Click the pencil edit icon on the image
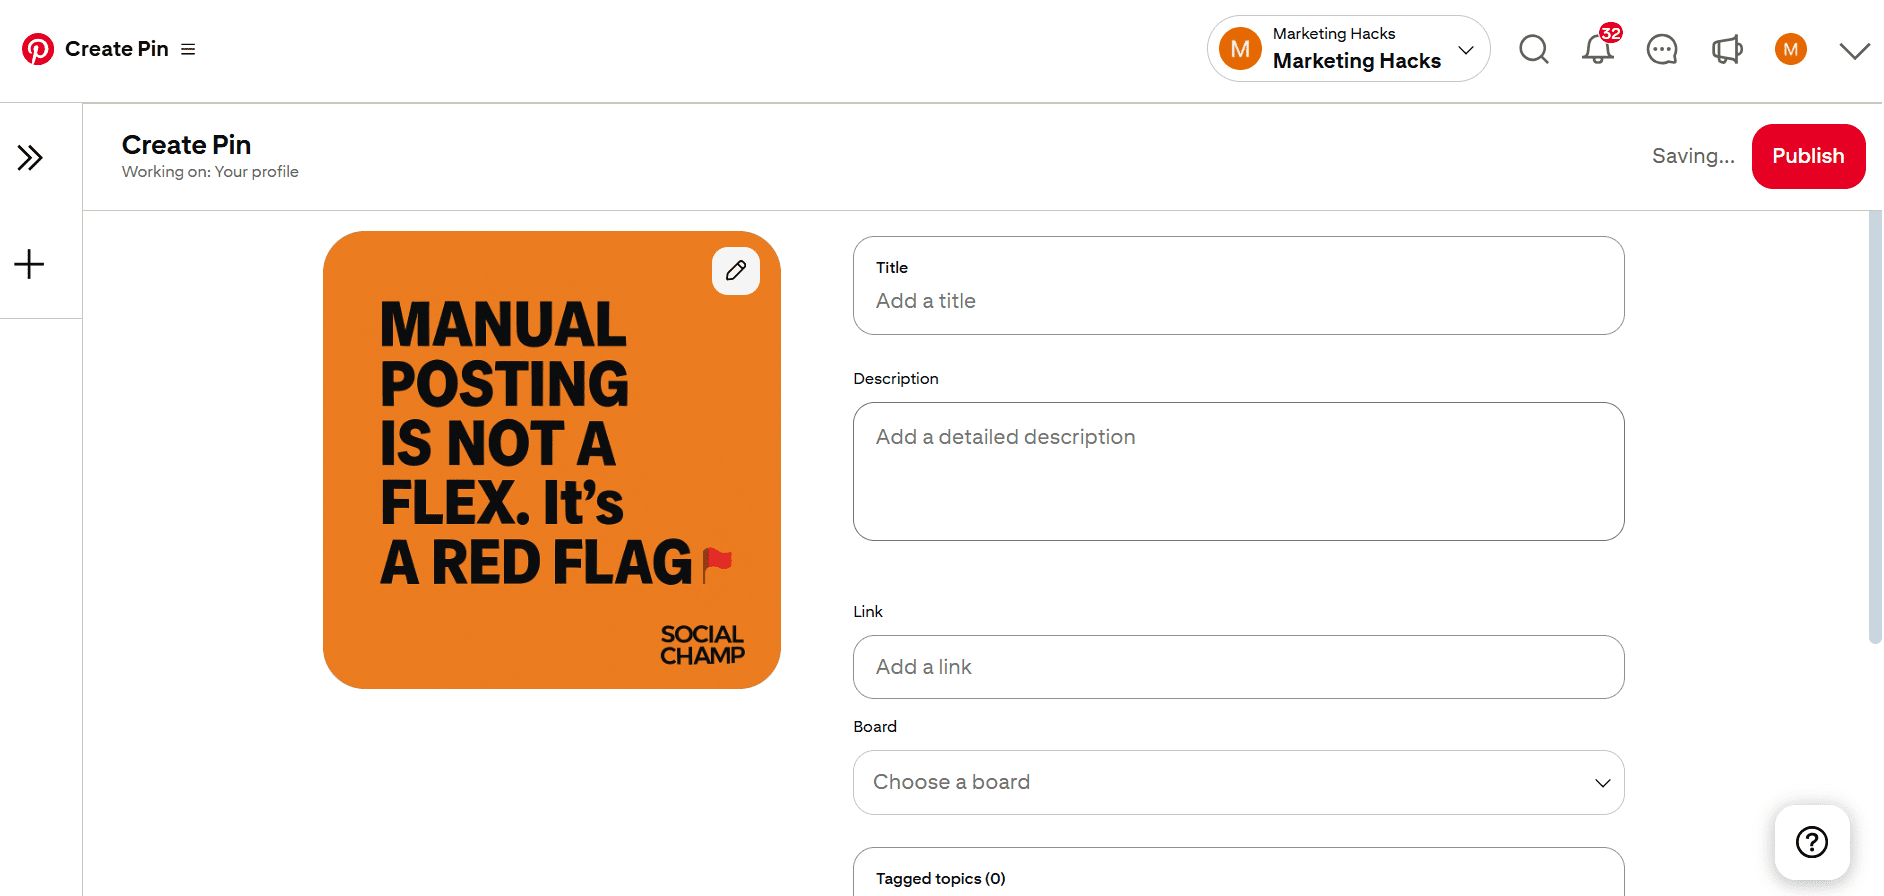Viewport: 1884px width, 896px height. click(x=736, y=271)
